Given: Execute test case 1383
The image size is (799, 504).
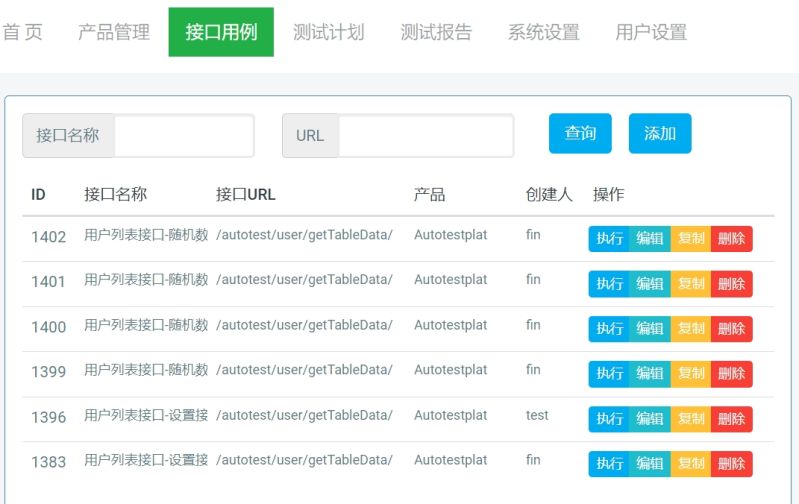Looking at the screenshot, I should click(x=609, y=464).
